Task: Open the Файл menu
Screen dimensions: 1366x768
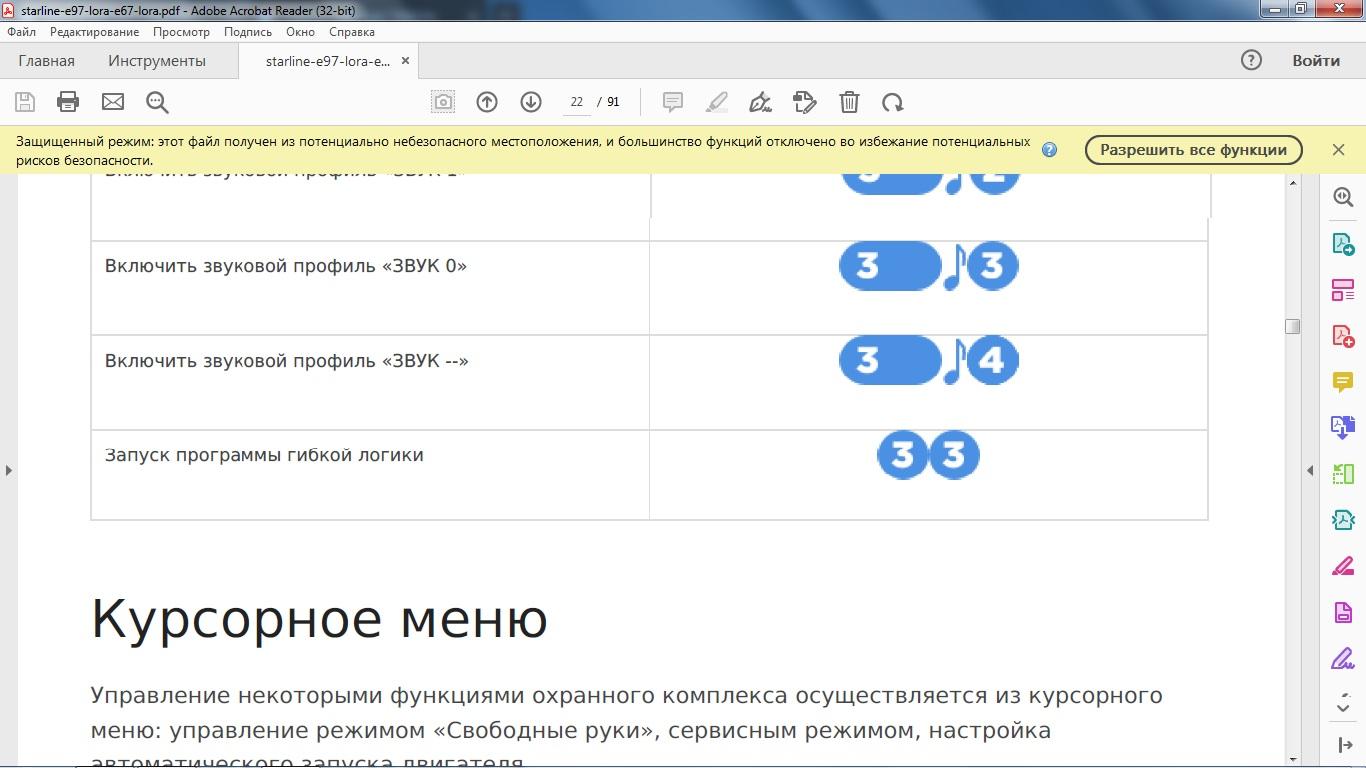Action: (x=21, y=32)
